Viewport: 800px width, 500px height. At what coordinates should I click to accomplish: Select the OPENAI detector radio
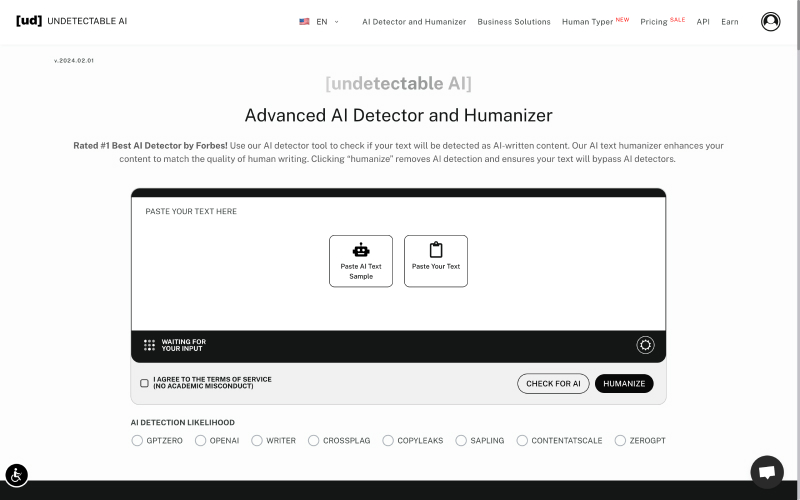[x=201, y=440]
